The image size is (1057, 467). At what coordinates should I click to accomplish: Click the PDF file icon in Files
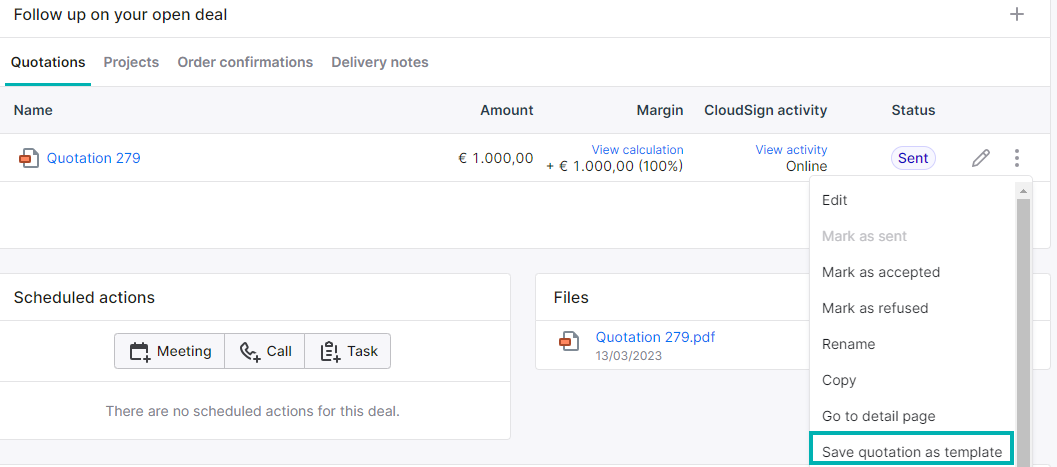click(x=569, y=342)
